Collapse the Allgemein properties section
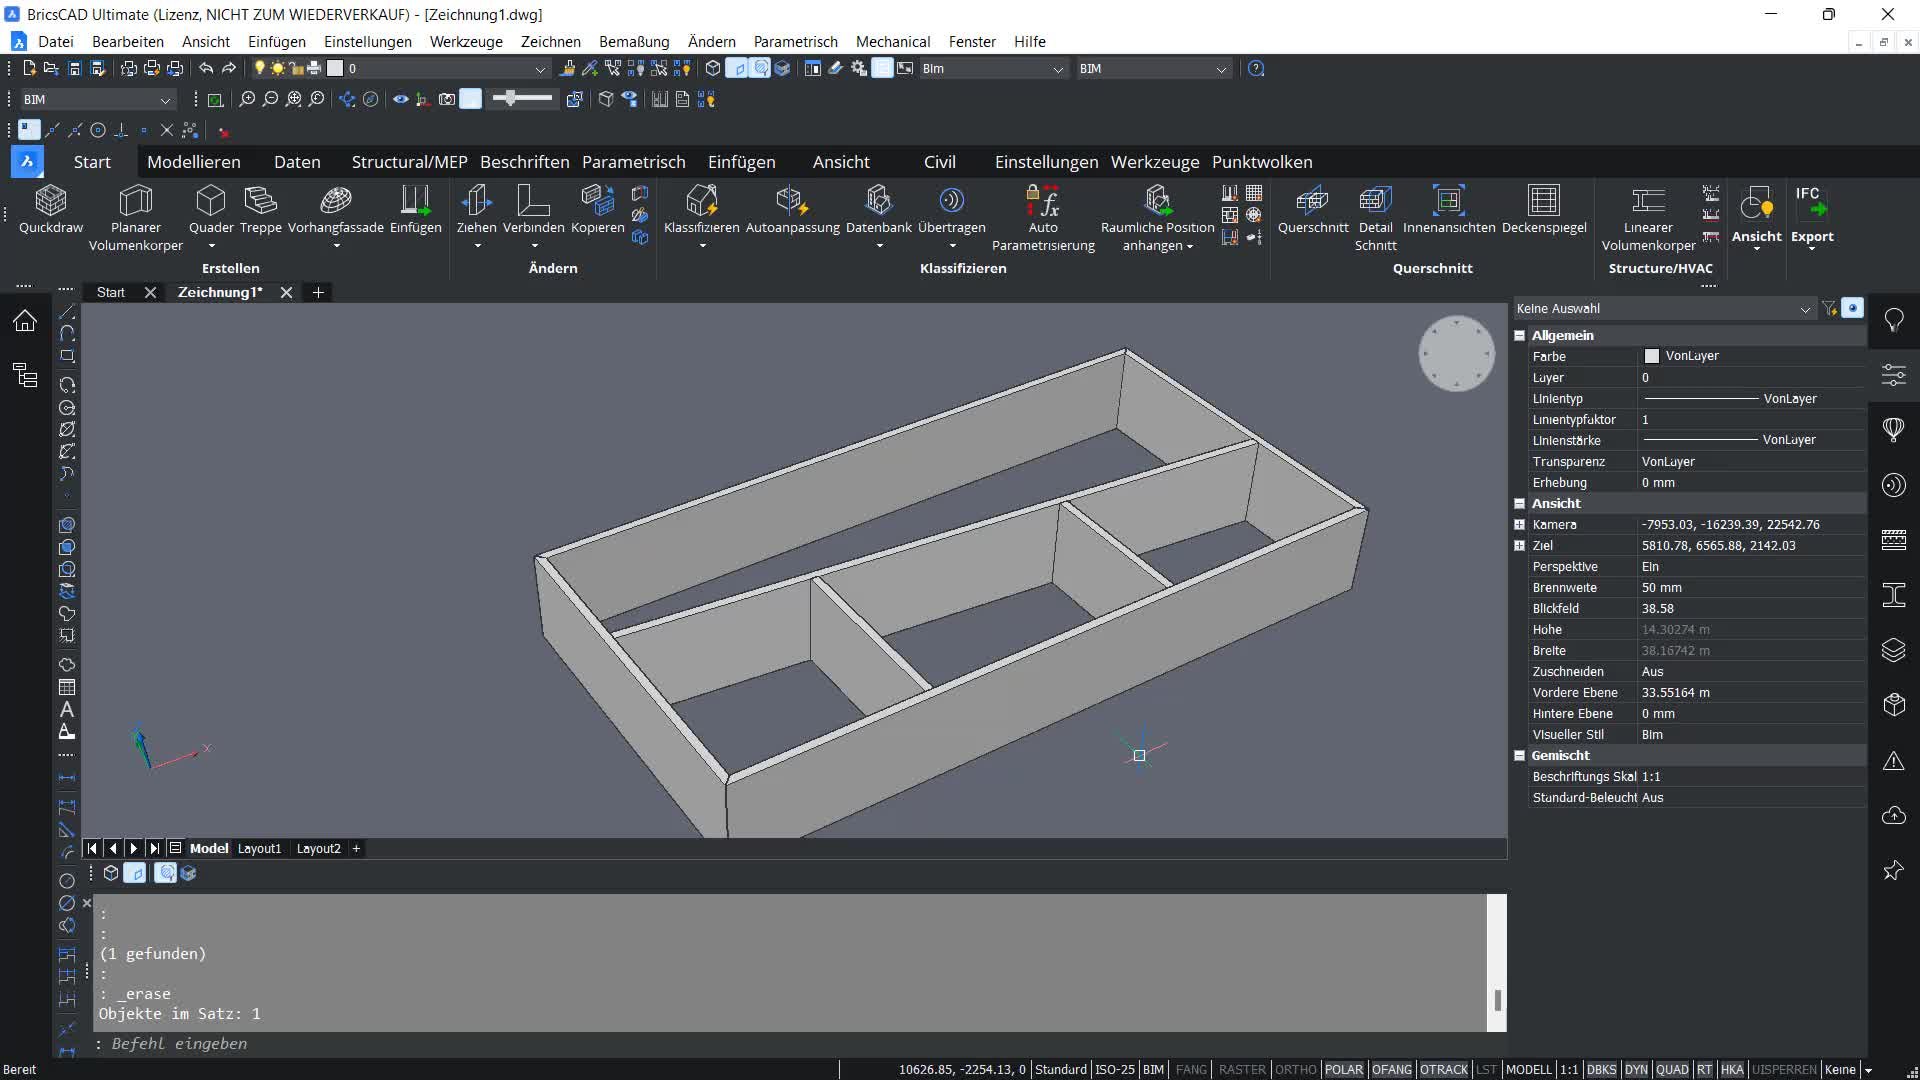Viewport: 1920px width, 1080px height. tap(1519, 336)
